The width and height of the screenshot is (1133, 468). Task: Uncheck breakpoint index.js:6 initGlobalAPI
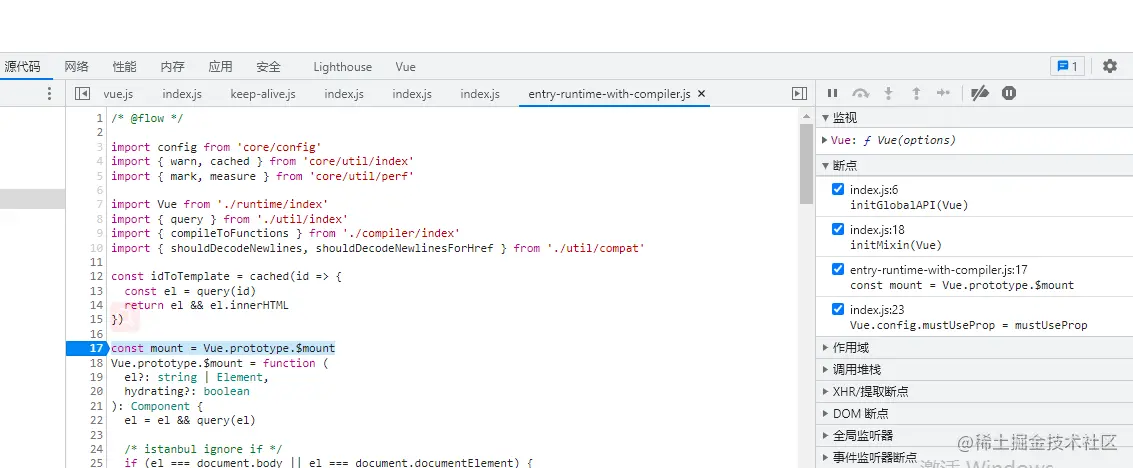click(837, 189)
